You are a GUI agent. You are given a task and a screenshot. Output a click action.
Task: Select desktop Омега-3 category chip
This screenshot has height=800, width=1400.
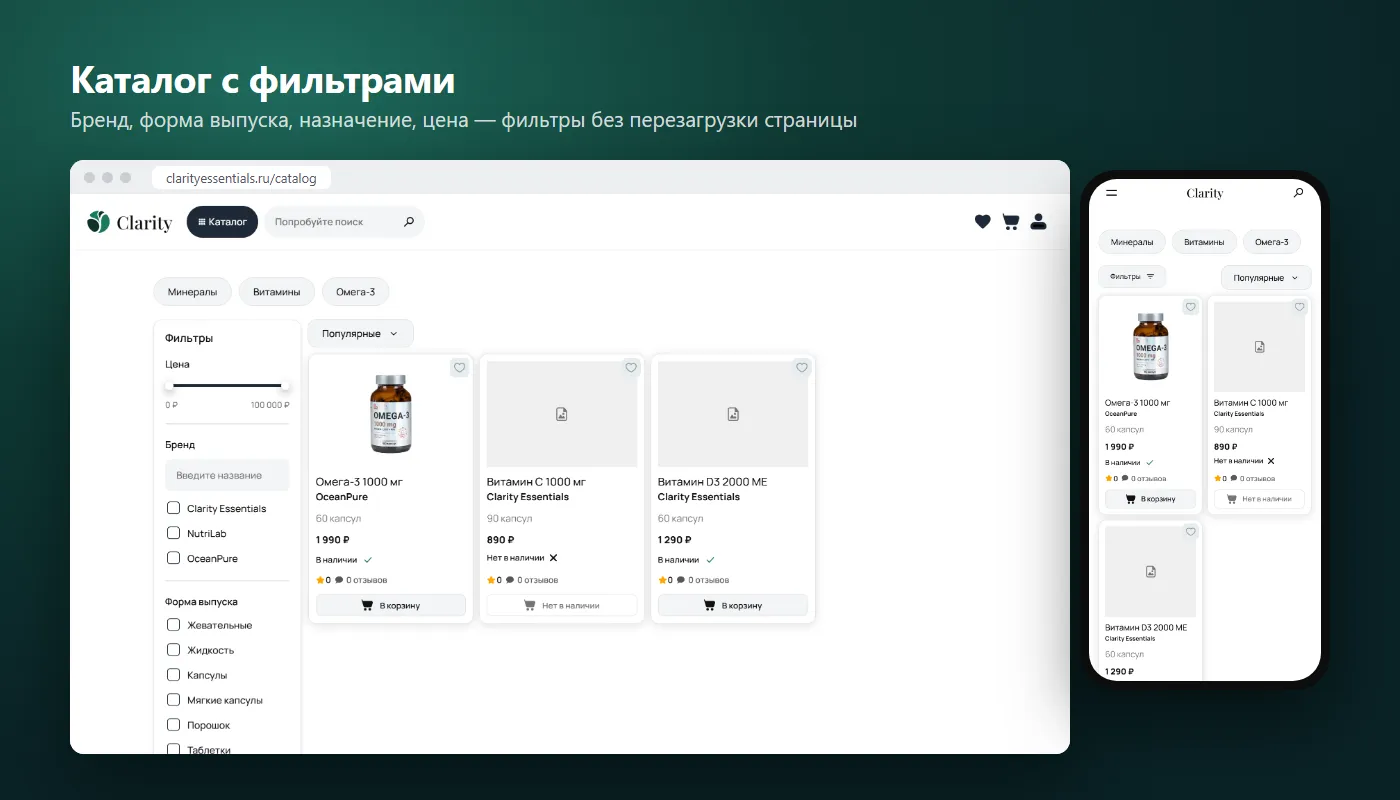click(355, 292)
